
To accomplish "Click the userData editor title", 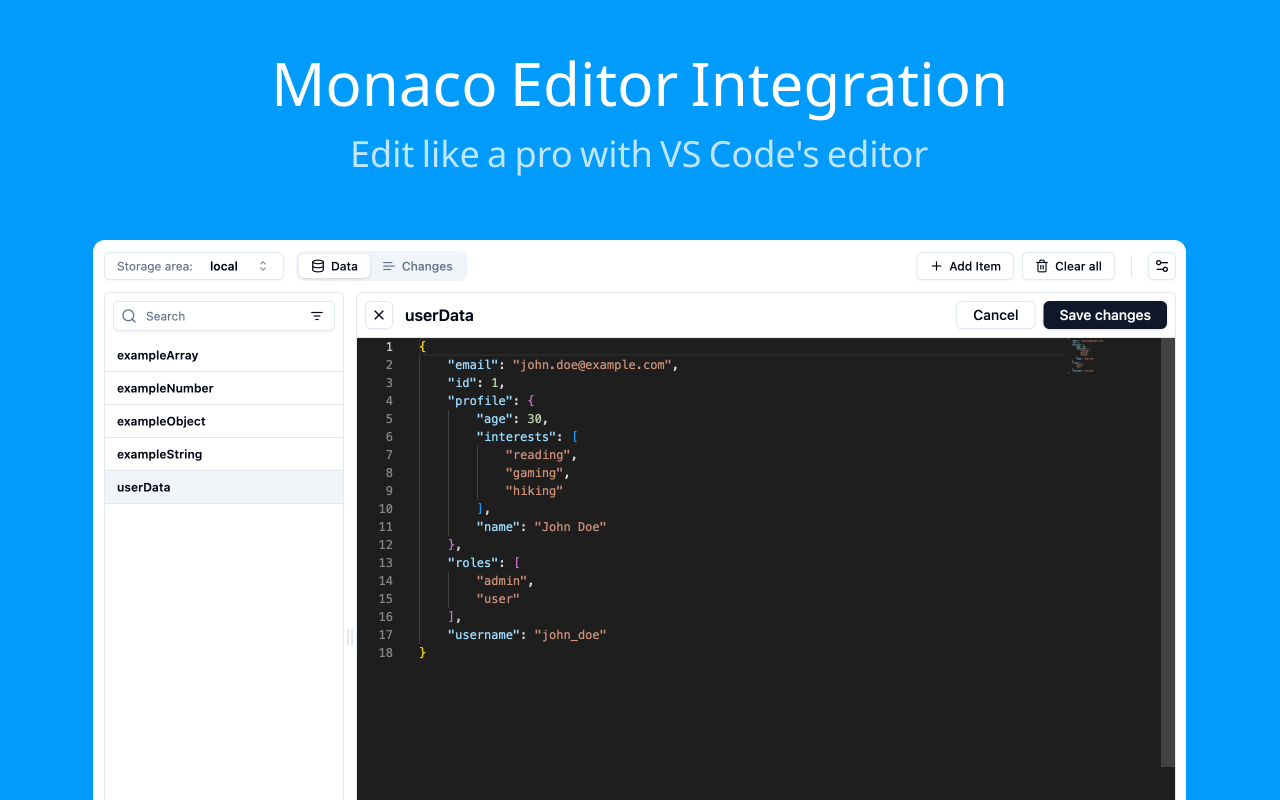I will (439, 315).
